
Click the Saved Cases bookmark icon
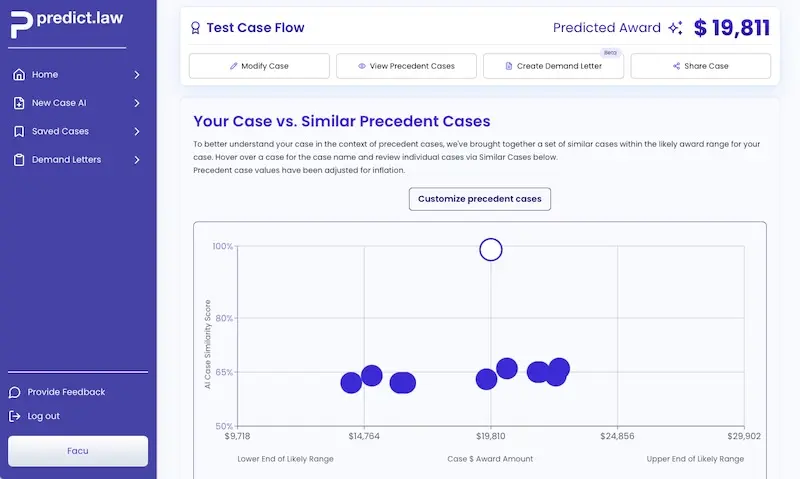pos(20,131)
